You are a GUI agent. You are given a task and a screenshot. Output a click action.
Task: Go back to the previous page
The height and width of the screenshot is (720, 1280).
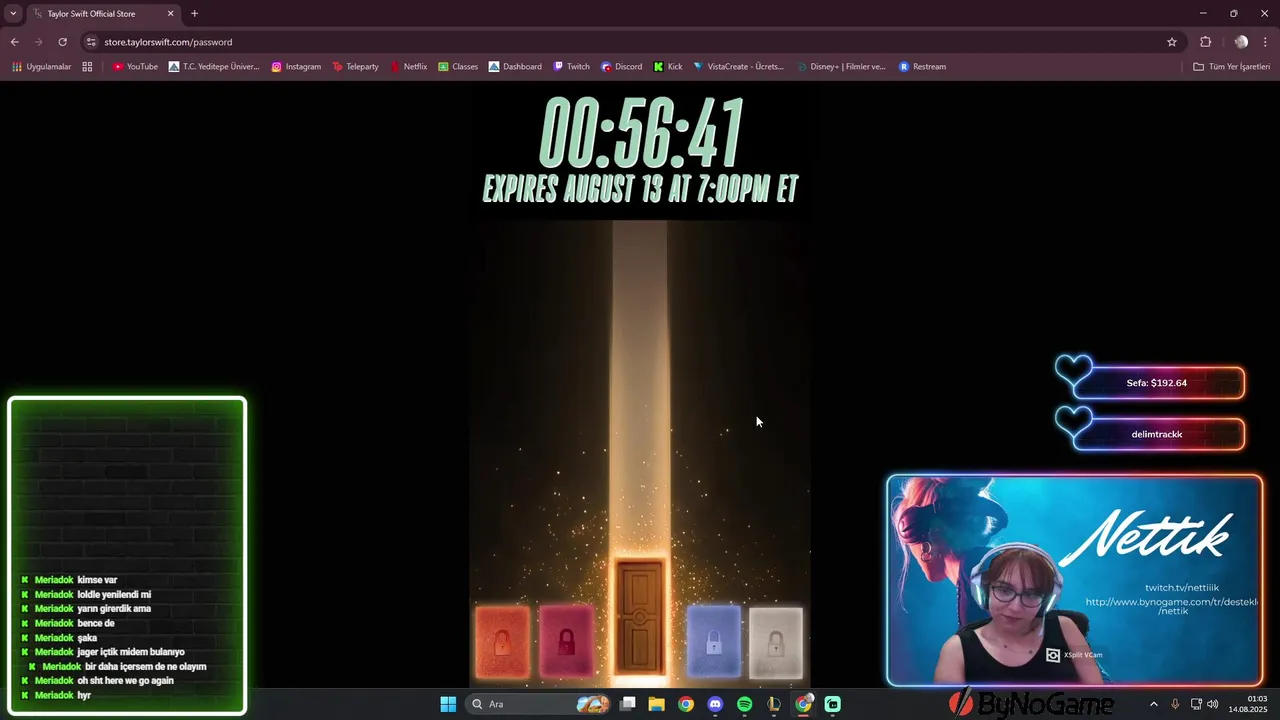click(x=15, y=42)
